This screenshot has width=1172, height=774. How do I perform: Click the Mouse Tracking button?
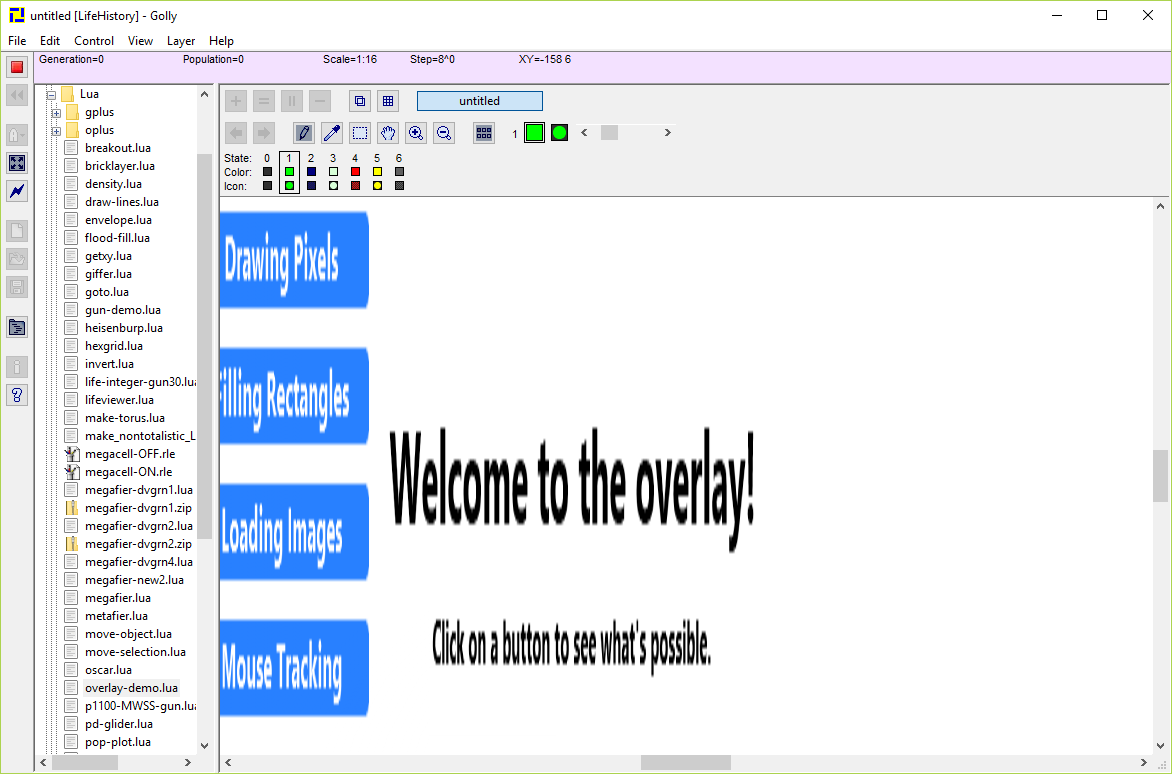pos(294,668)
